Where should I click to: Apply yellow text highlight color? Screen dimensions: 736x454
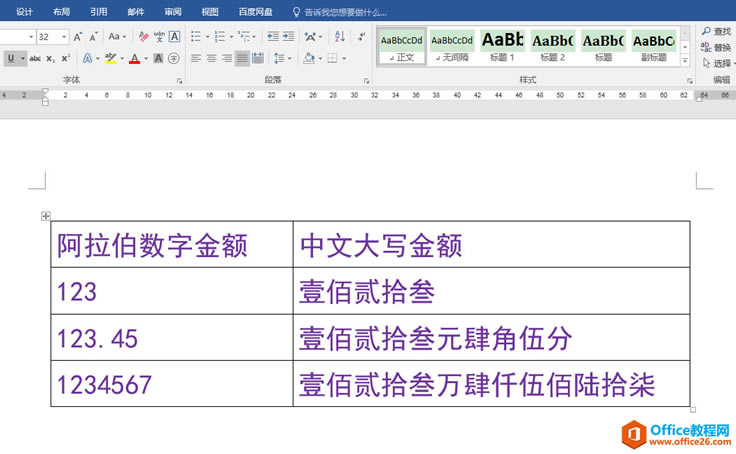110,58
